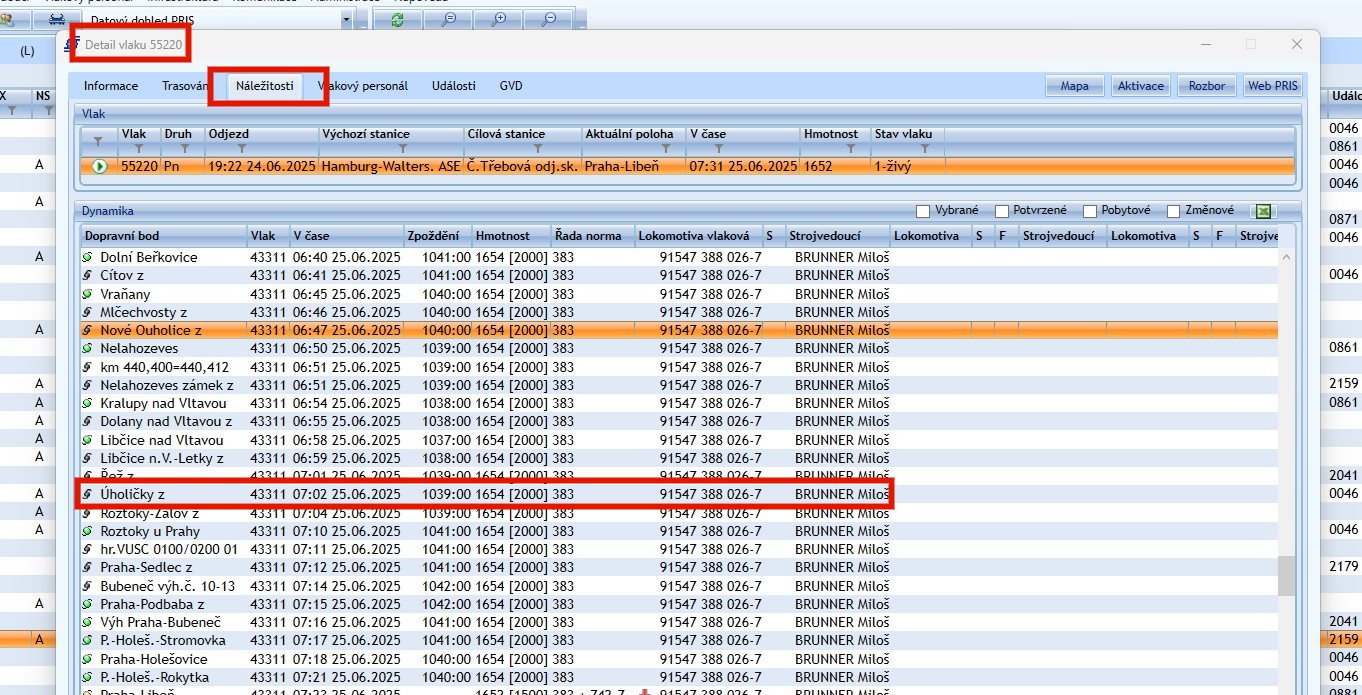Click the green play status icon for train 55220
The image size is (1362, 695).
click(99, 166)
